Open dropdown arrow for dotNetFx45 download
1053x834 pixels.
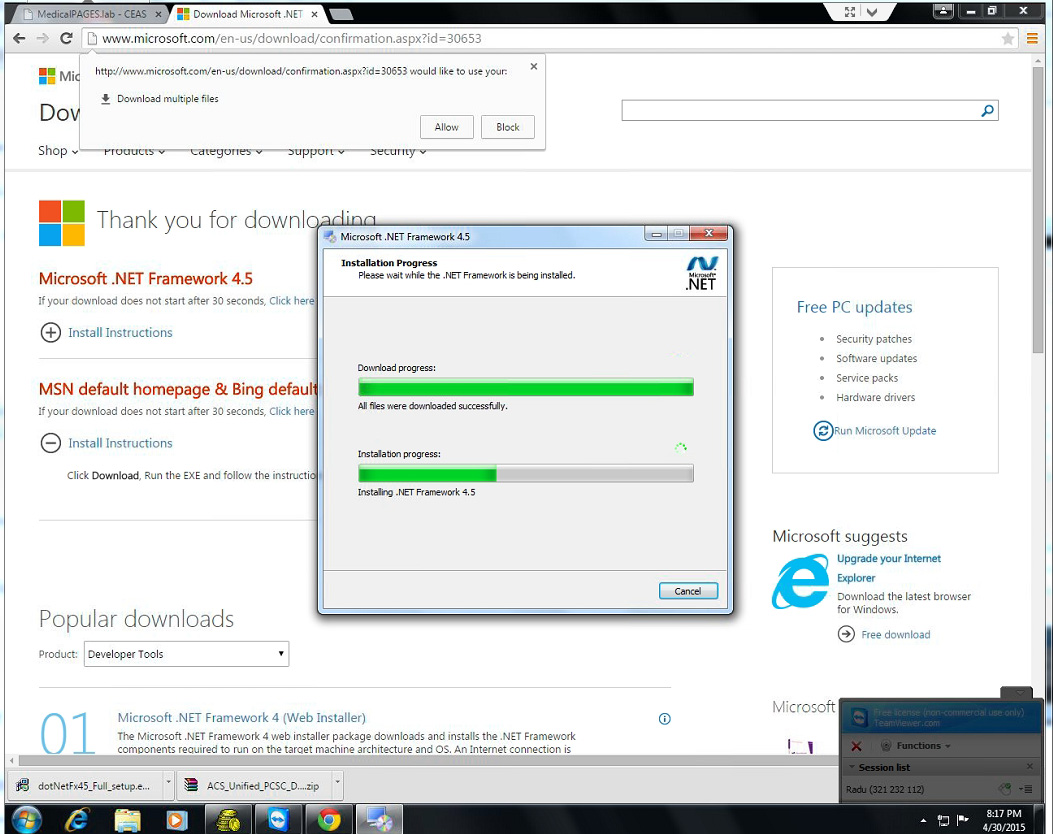click(169, 784)
